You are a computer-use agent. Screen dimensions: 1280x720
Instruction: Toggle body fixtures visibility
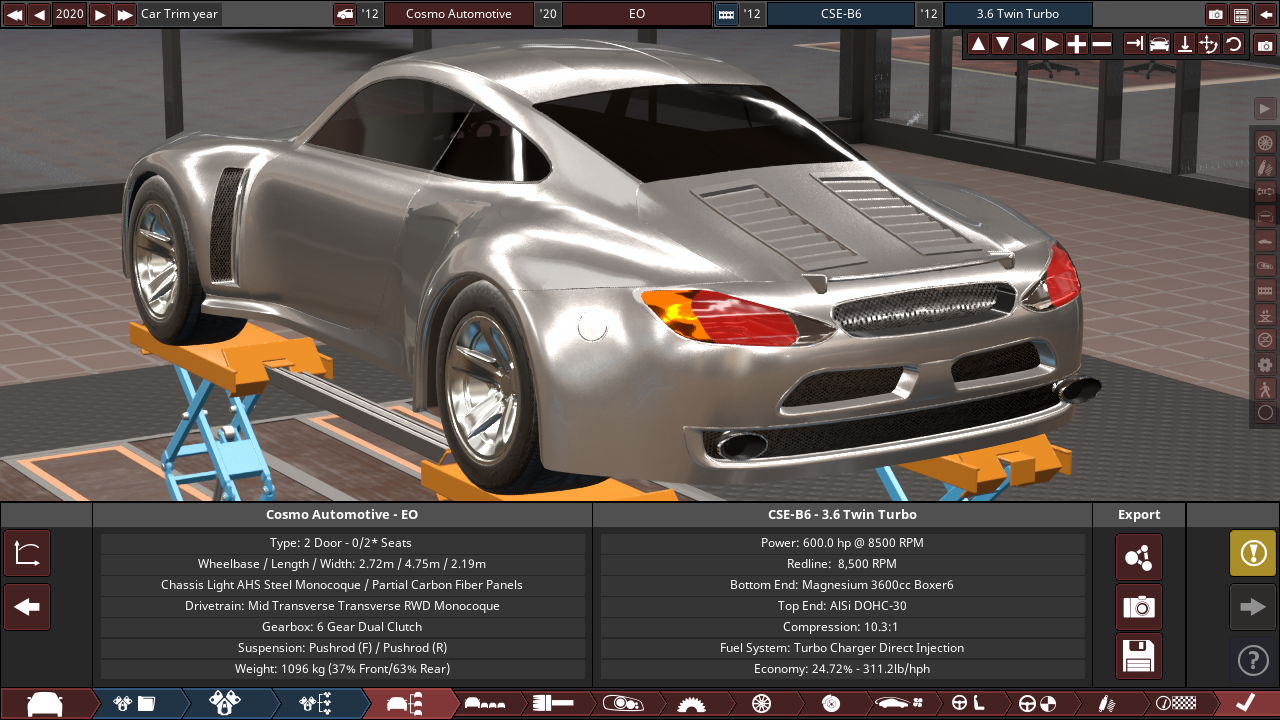[1265, 265]
